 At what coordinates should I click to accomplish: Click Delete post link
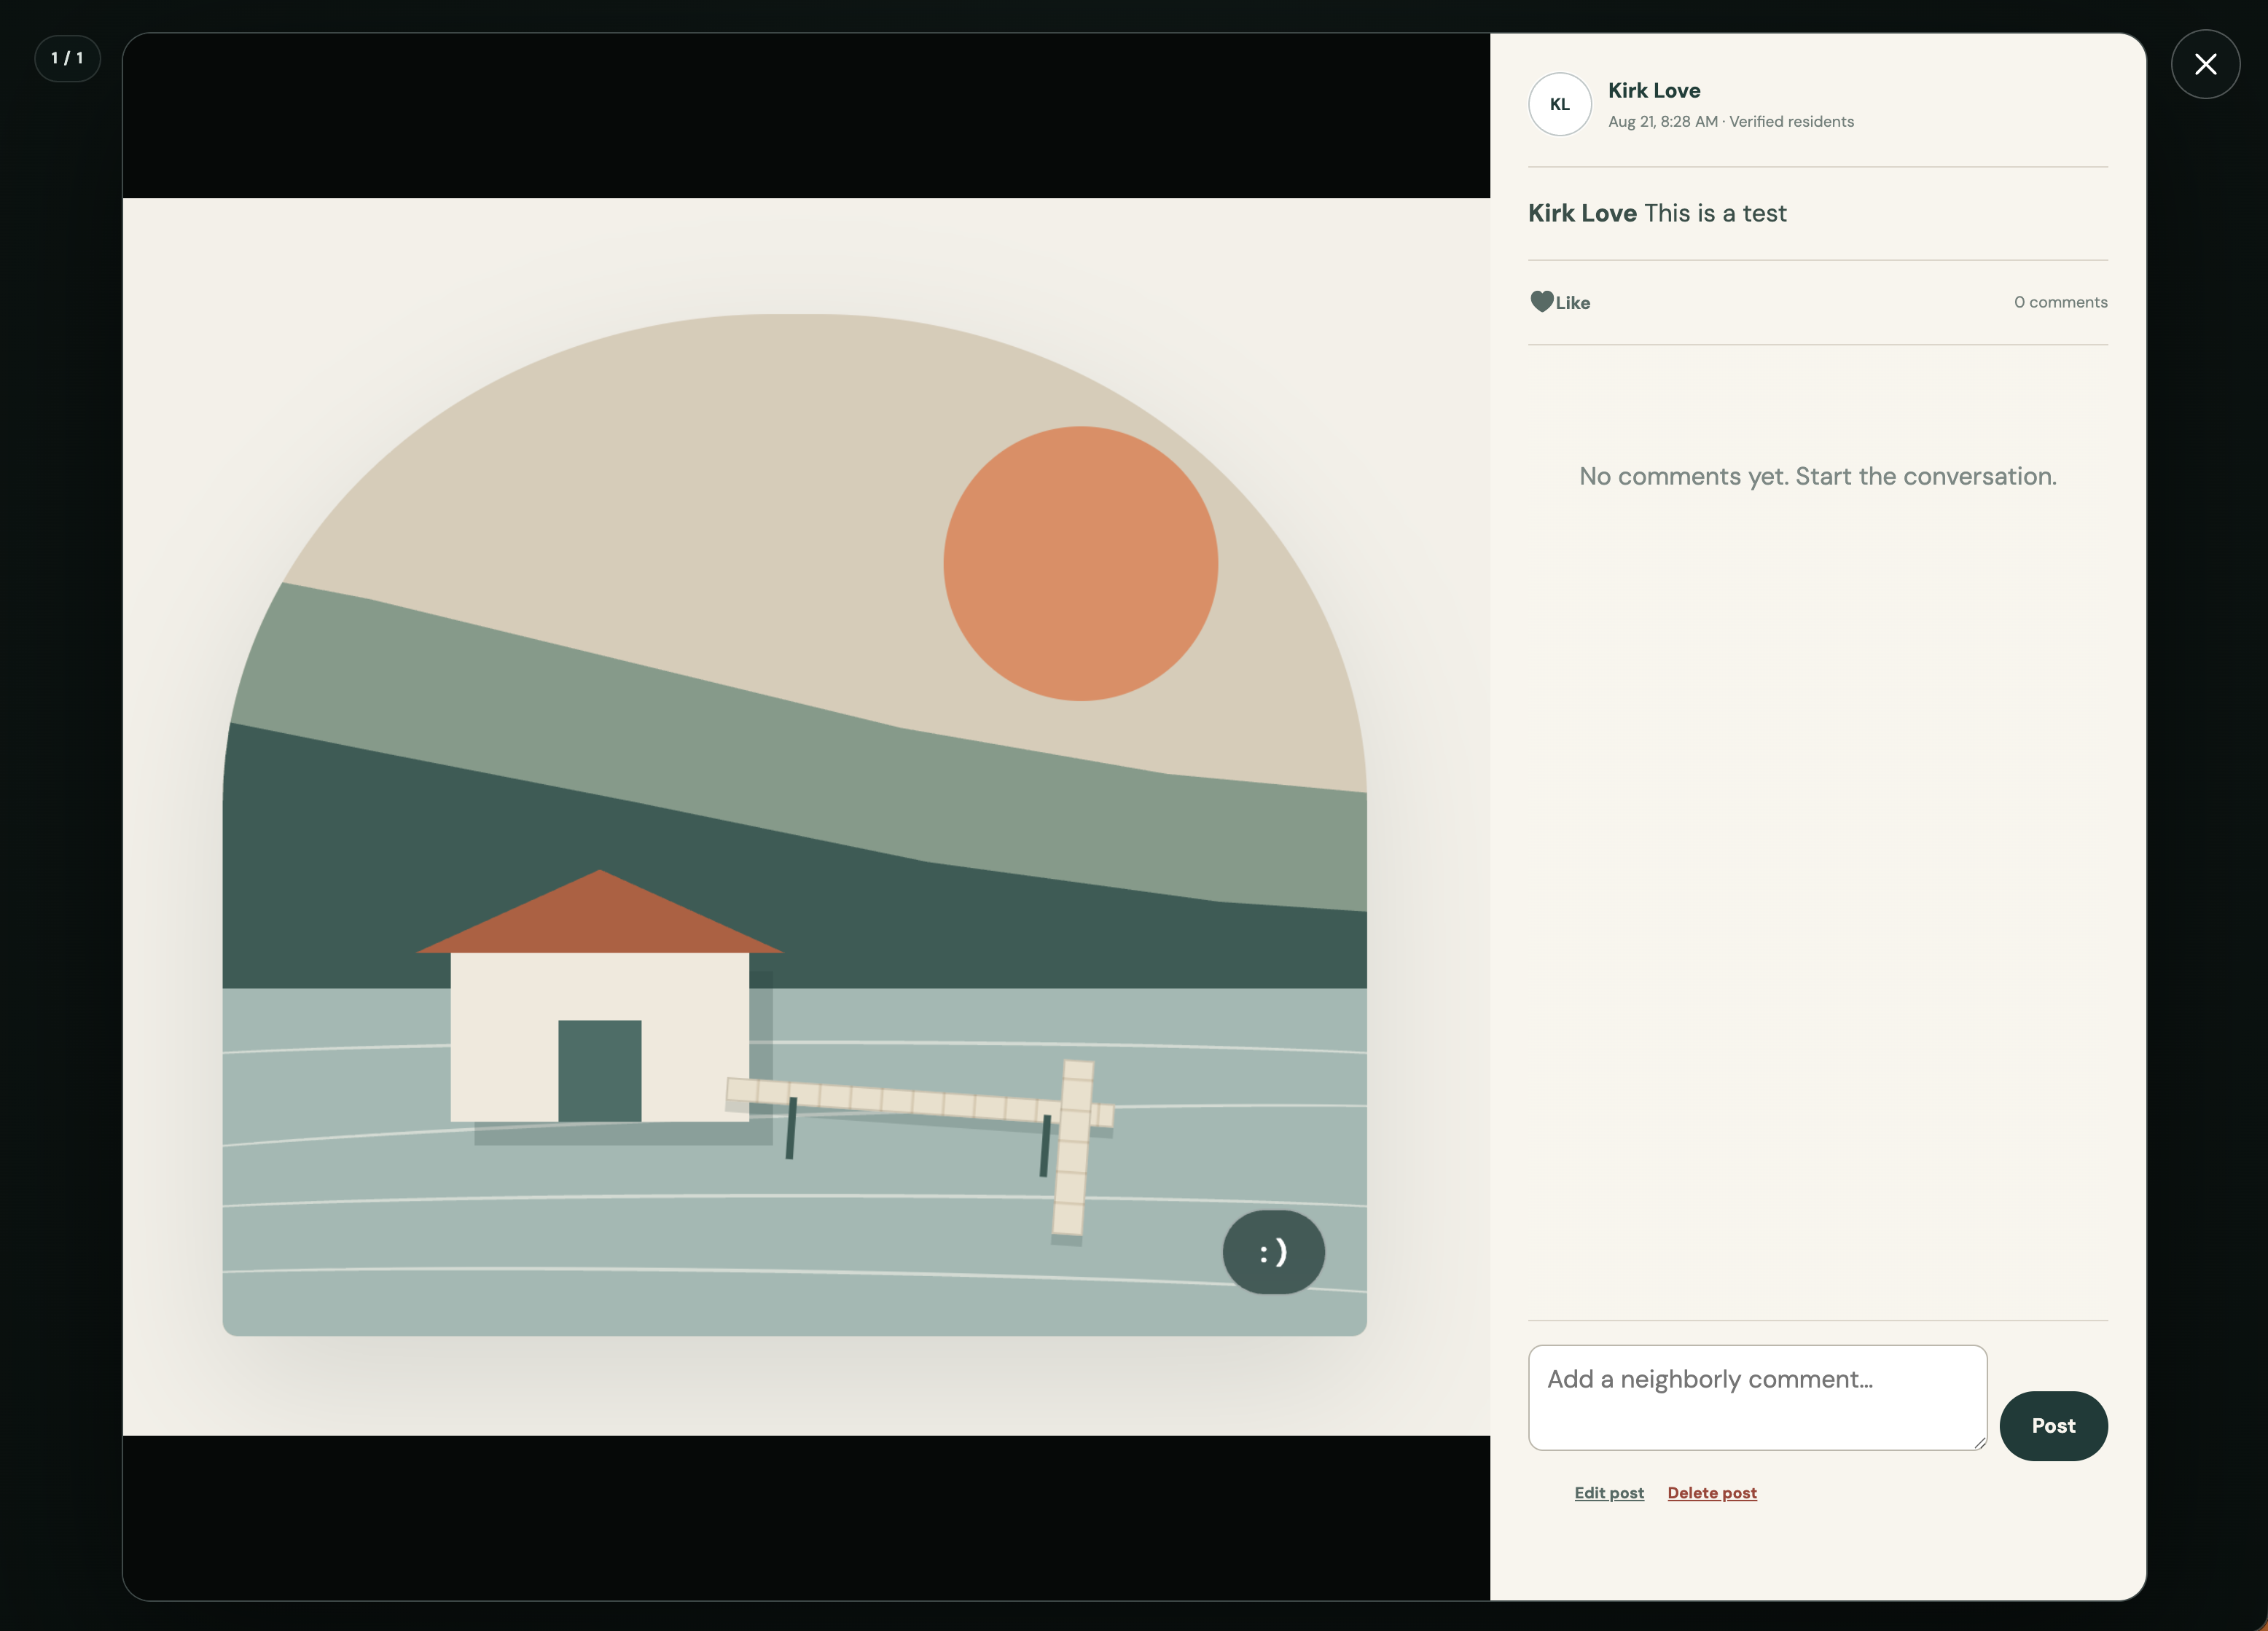pyautogui.click(x=1711, y=1492)
